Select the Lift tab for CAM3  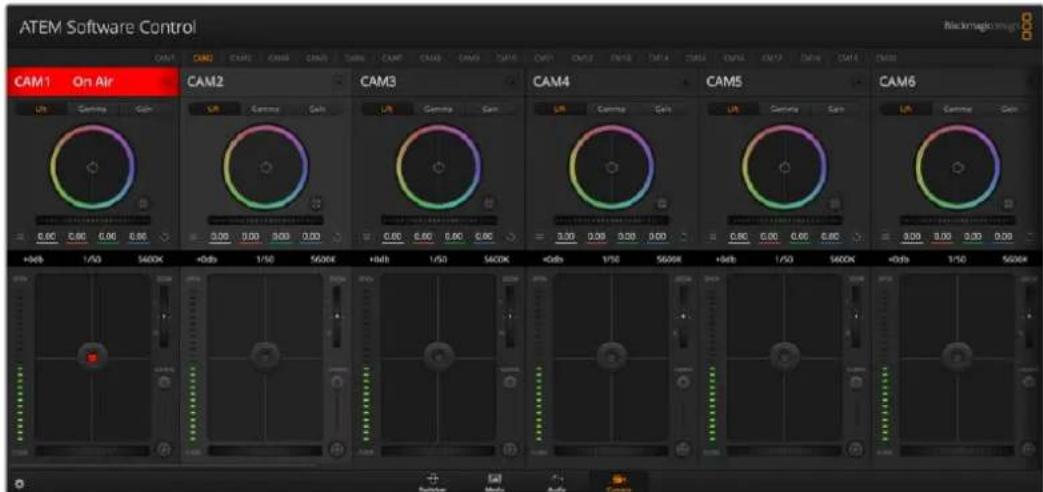pyautogui.click(x=386, y=108)
